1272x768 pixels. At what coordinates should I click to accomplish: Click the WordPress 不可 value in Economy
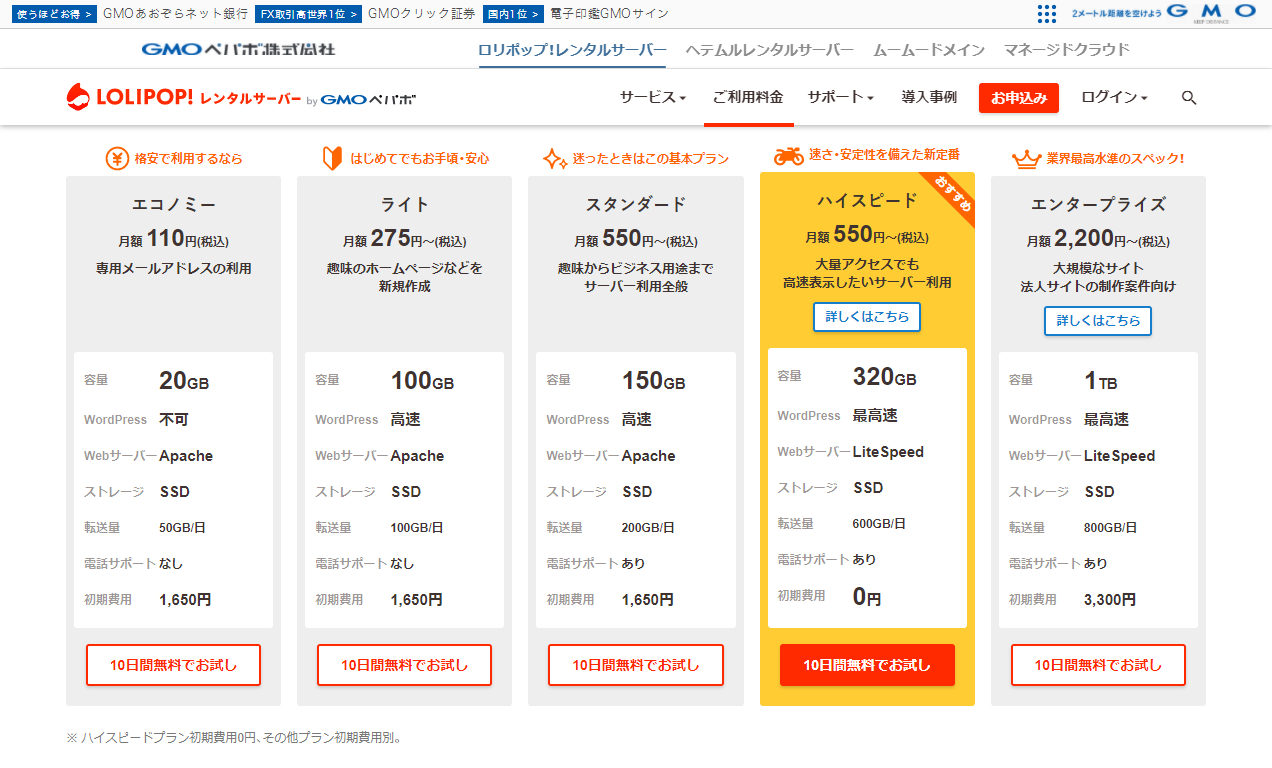173,419
